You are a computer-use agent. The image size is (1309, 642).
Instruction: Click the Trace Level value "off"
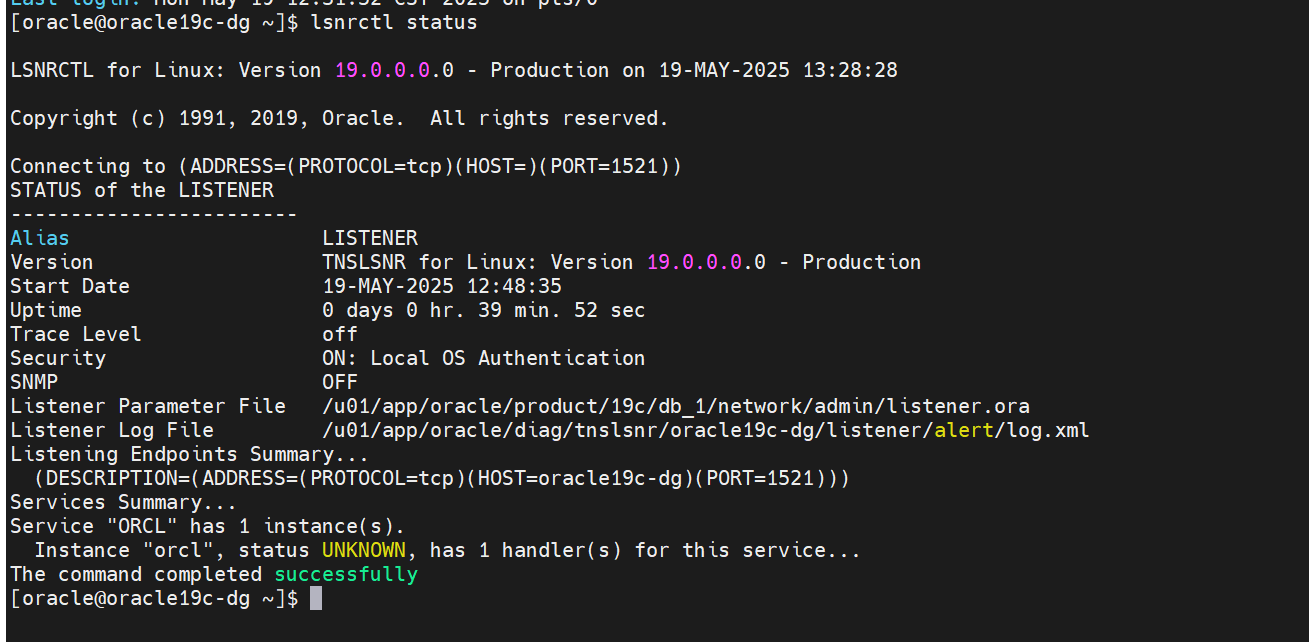pyautogui.click(x=340, y=334)
